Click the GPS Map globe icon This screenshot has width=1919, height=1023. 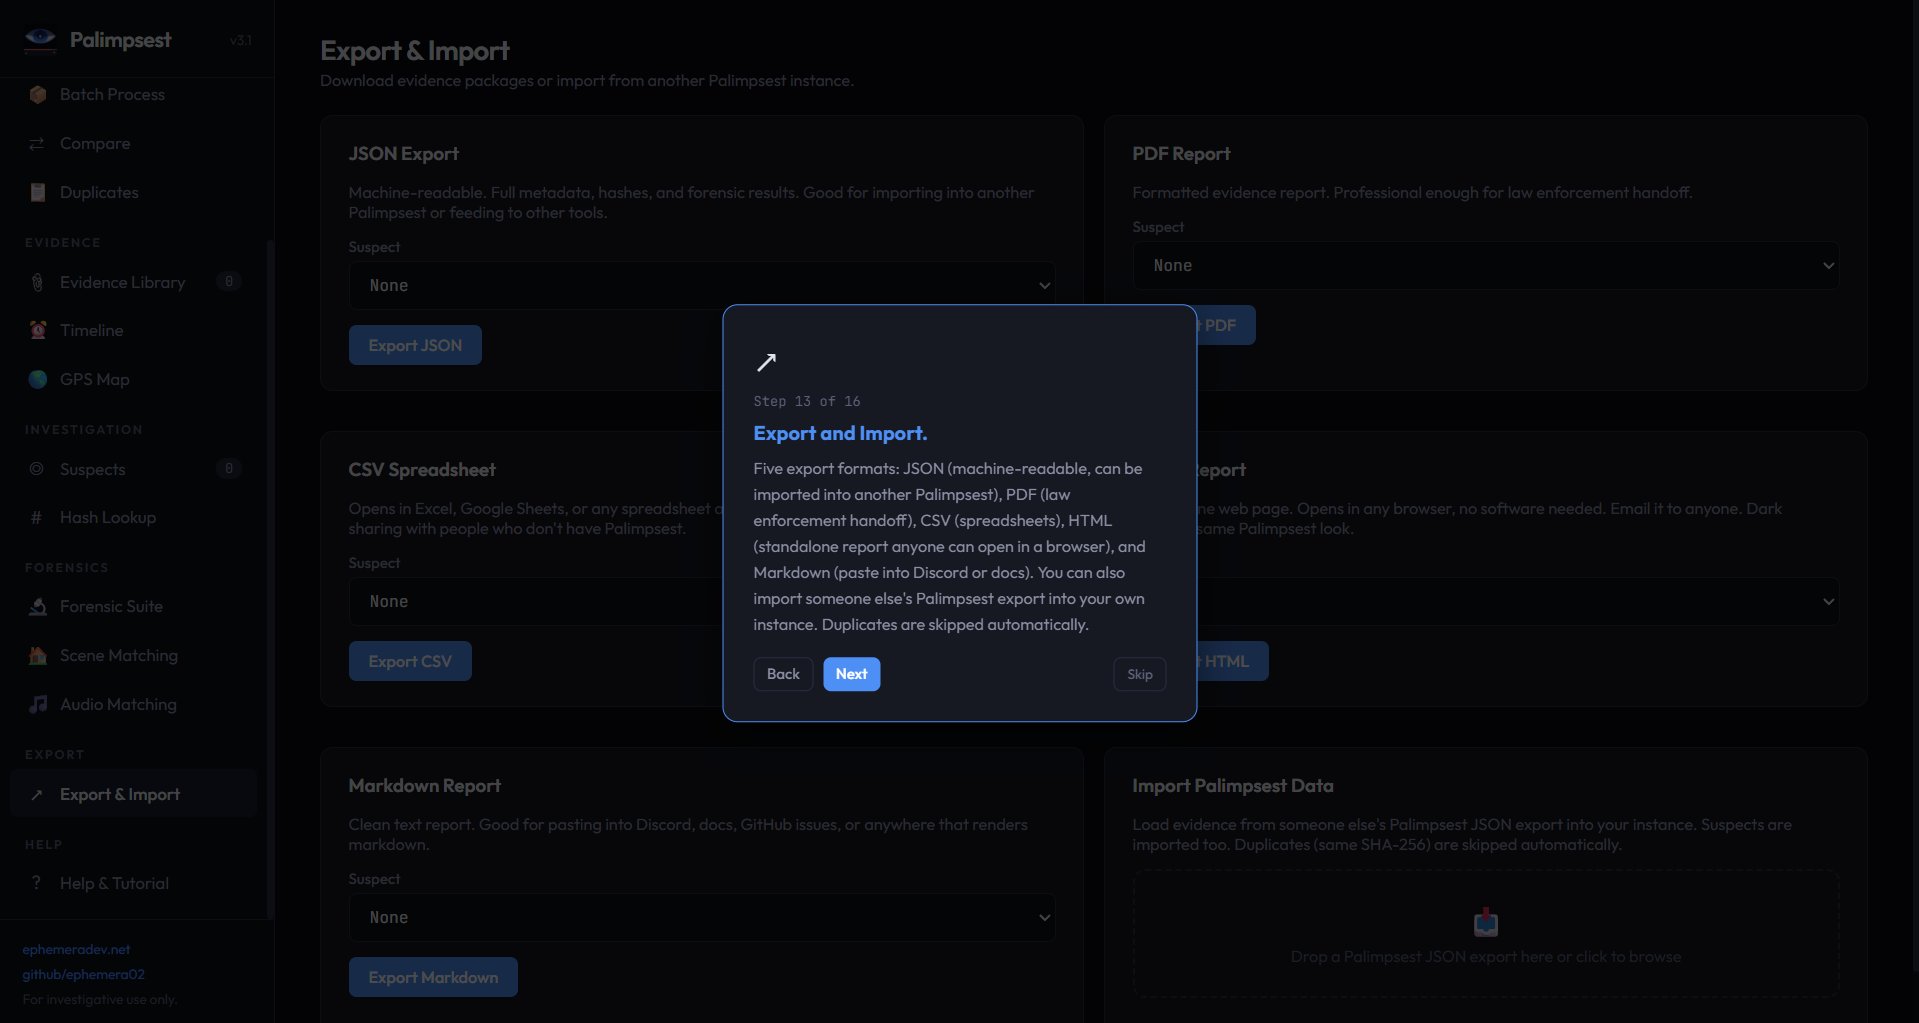38,380
